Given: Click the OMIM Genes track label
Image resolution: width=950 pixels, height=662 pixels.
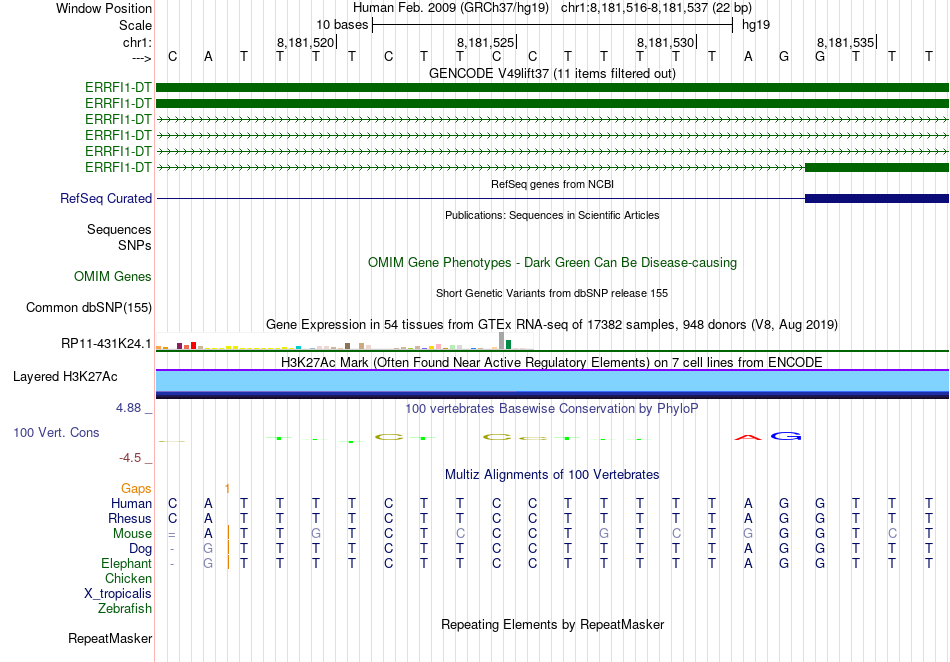Looking at the screenshot, I should click(x=112, y=276).
